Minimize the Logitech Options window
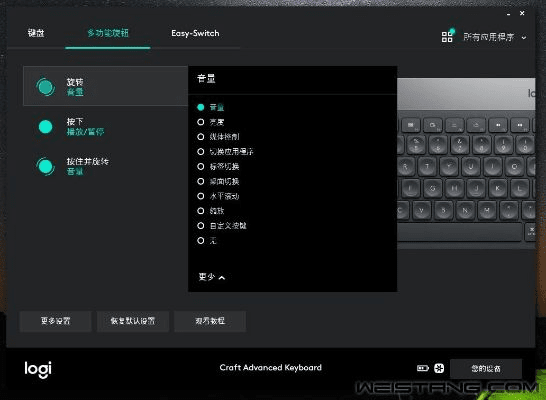546x400 pixels. coord(508,14)
